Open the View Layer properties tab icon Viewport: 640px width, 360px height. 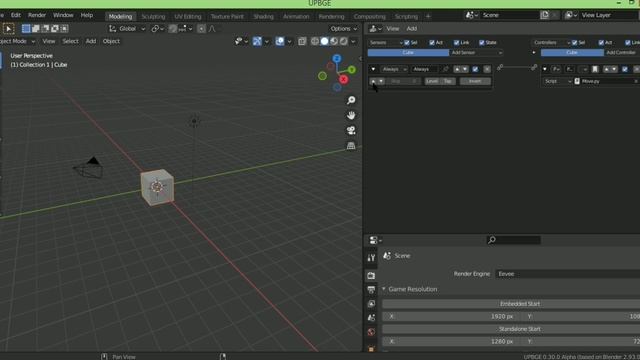click(371, 304)
